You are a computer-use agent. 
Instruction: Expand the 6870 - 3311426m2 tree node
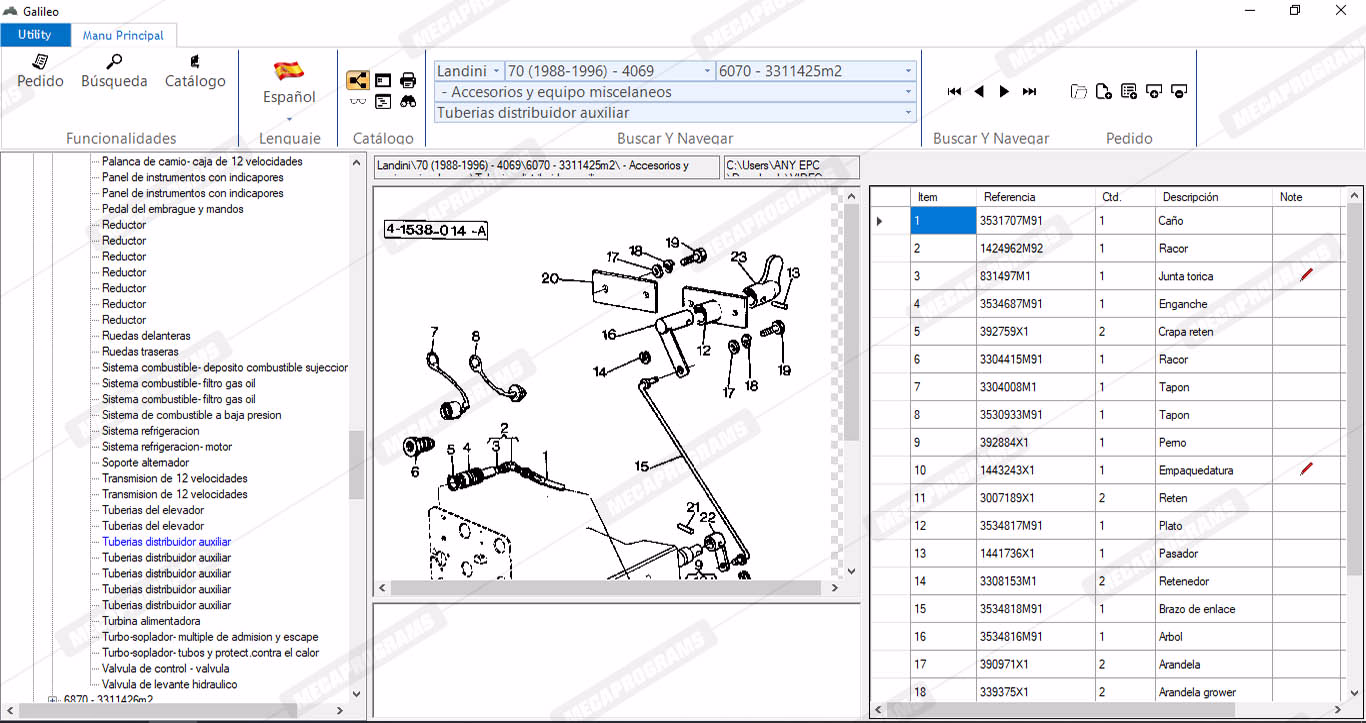pos(53,700)
